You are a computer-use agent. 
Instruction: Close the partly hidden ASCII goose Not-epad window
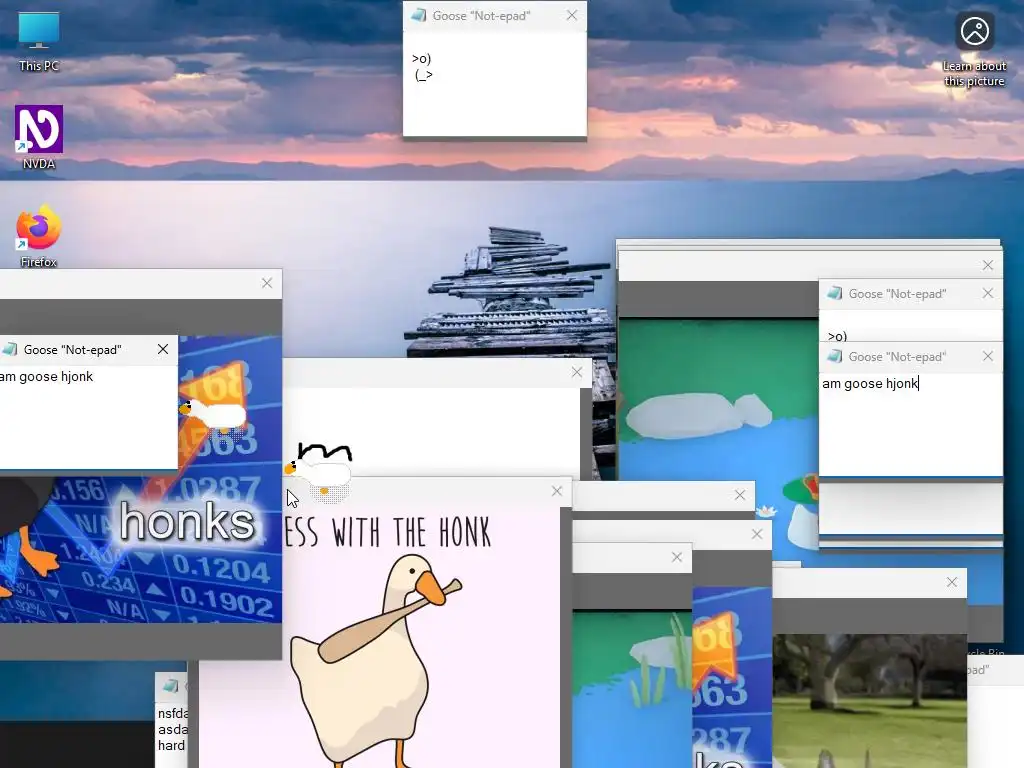(x=987, y=293)
